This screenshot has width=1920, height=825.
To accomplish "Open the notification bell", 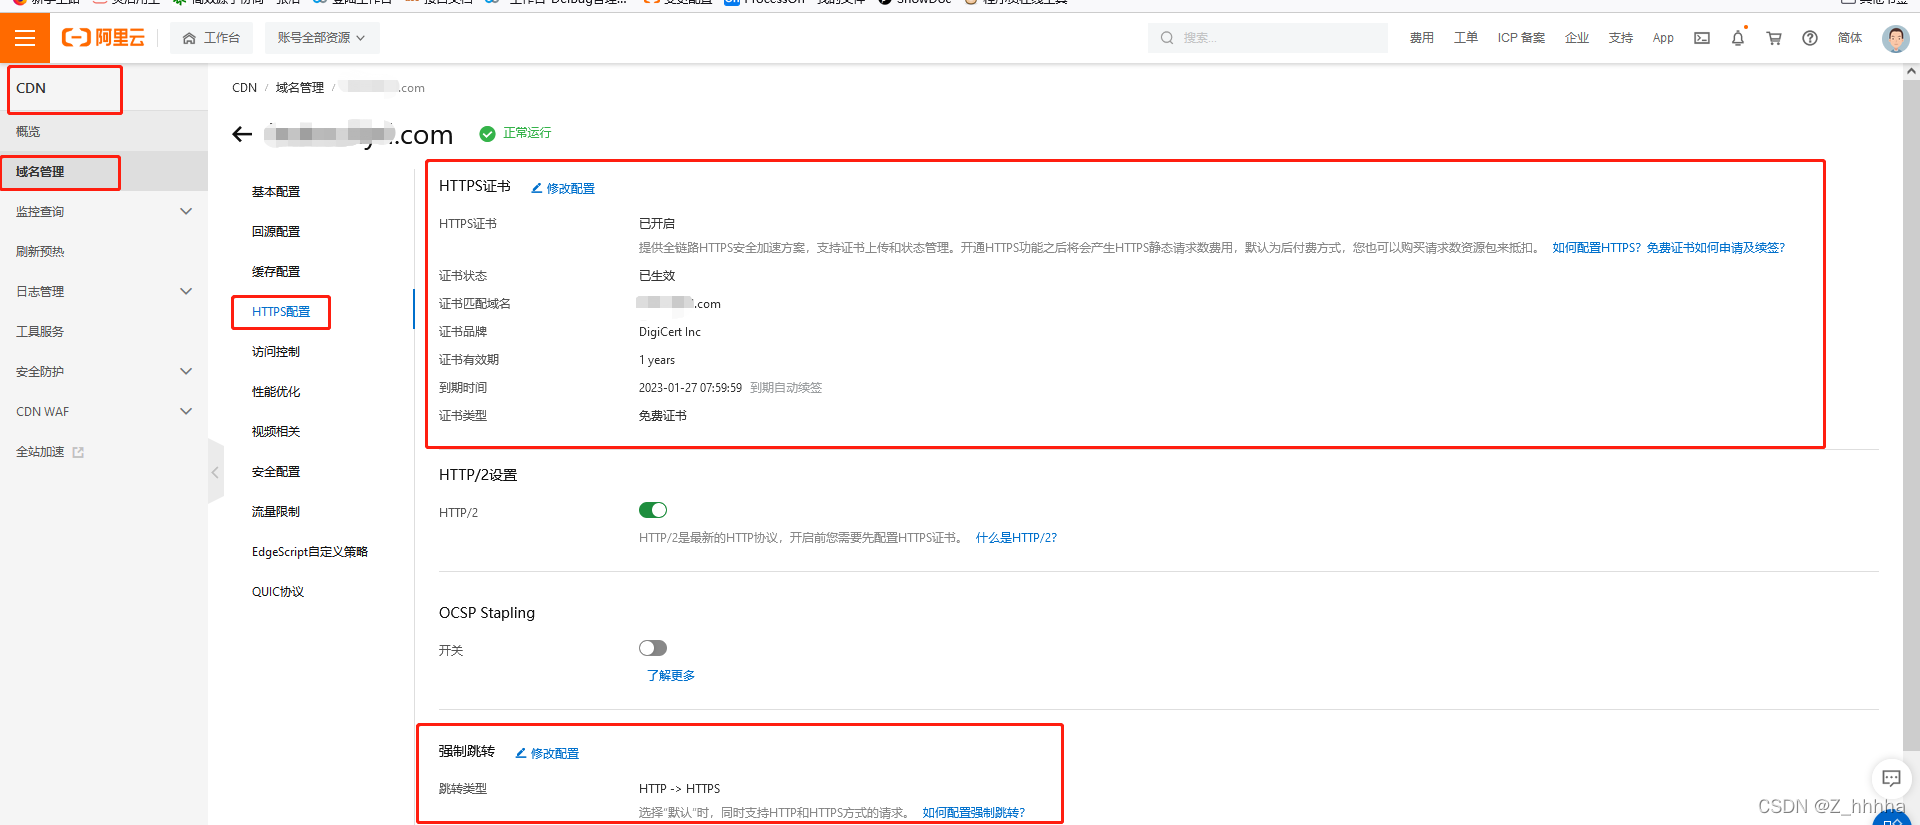I will (x=1738, y=38).
